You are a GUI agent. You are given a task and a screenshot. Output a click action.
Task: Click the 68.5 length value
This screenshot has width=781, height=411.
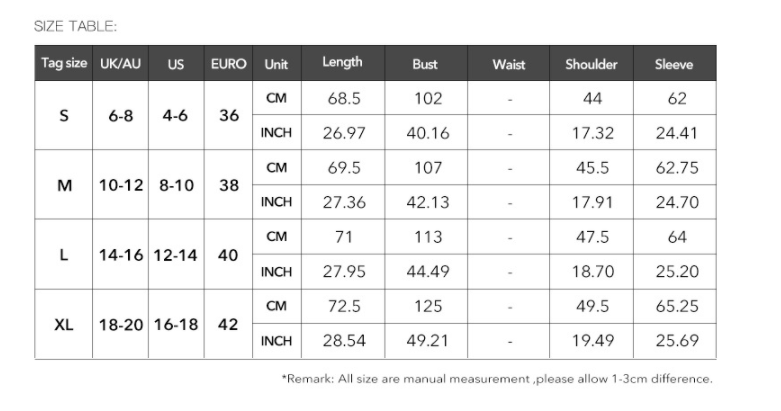[344, 98]
